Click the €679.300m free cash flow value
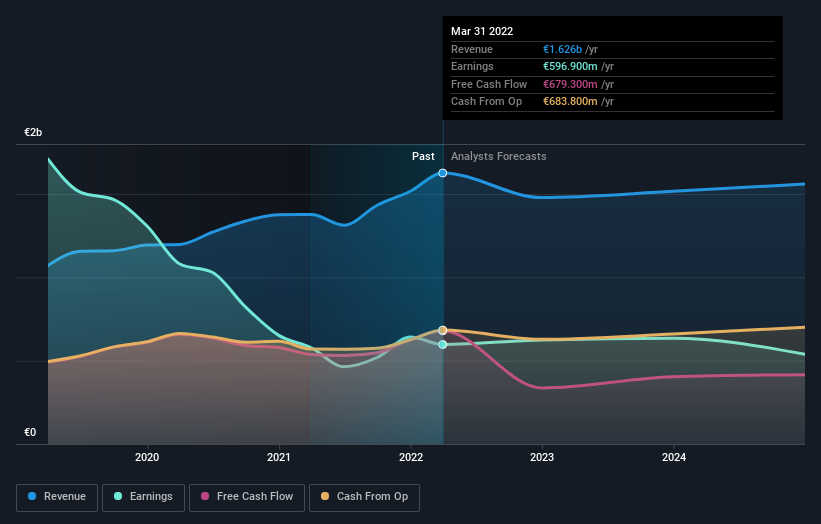 pos(570,84)
